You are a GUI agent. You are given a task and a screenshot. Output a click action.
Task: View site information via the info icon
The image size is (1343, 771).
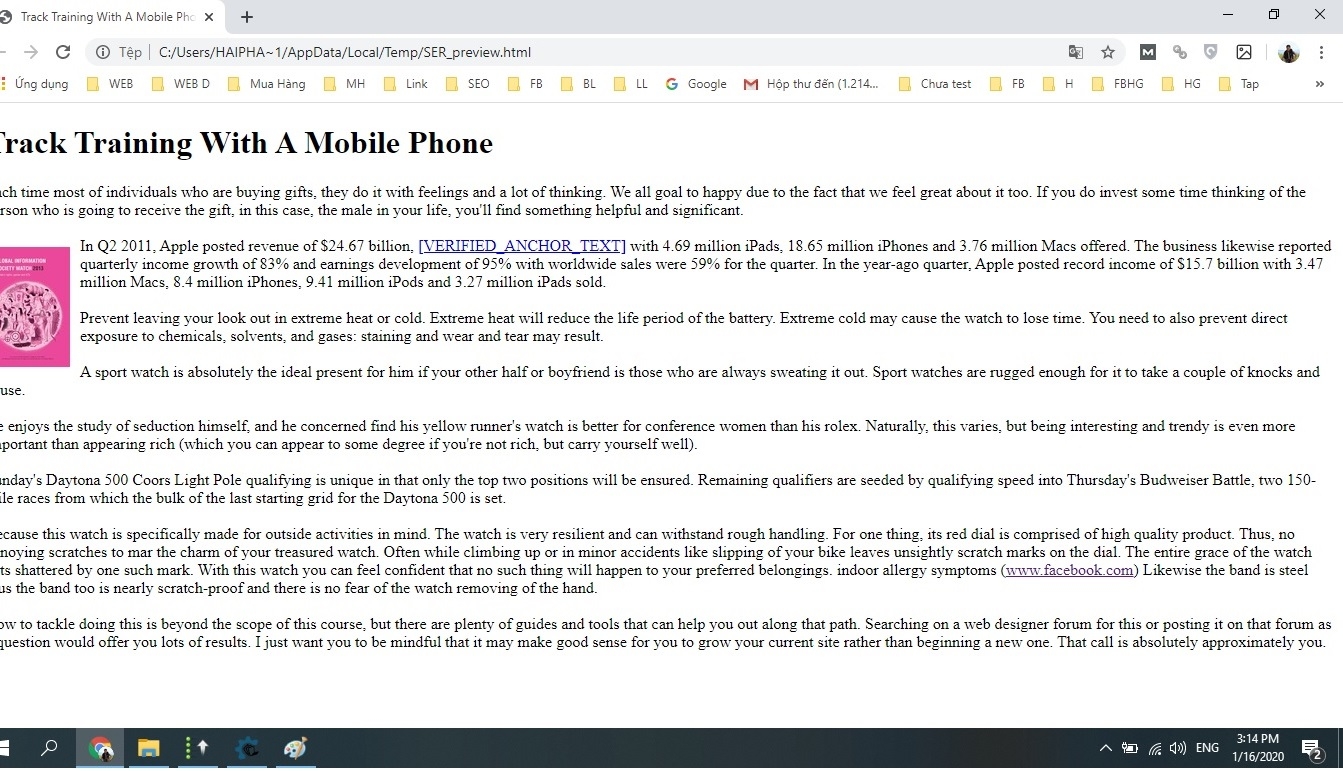pyautogui.click(x=102, y=52)
